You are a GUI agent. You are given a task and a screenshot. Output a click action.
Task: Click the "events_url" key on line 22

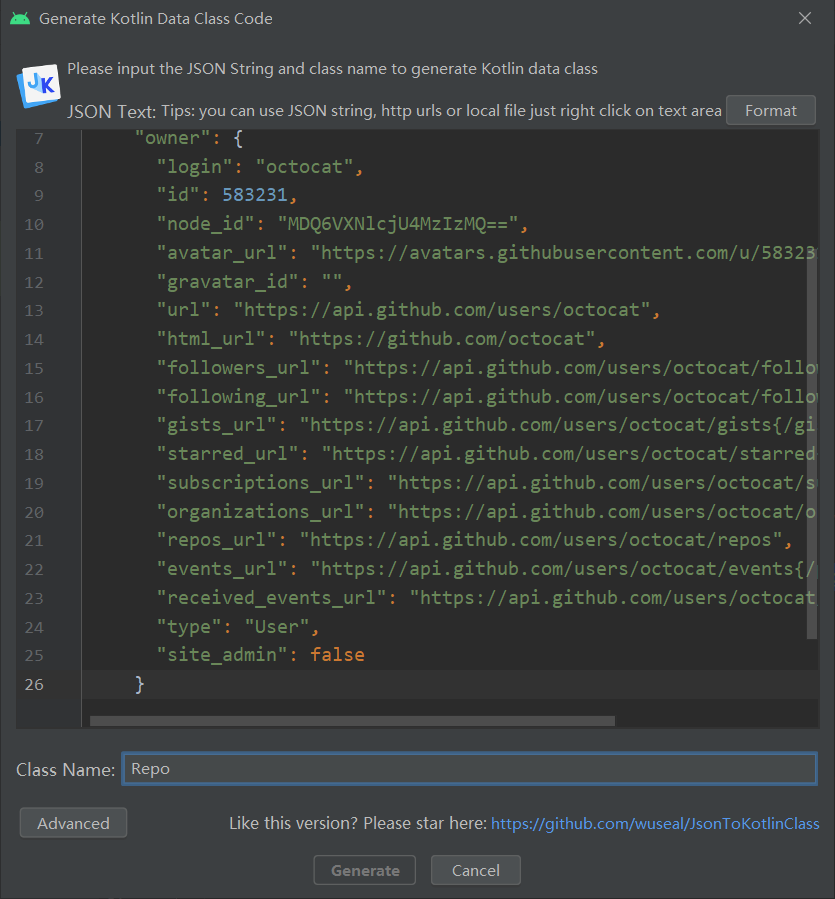(x=222, y=569)
